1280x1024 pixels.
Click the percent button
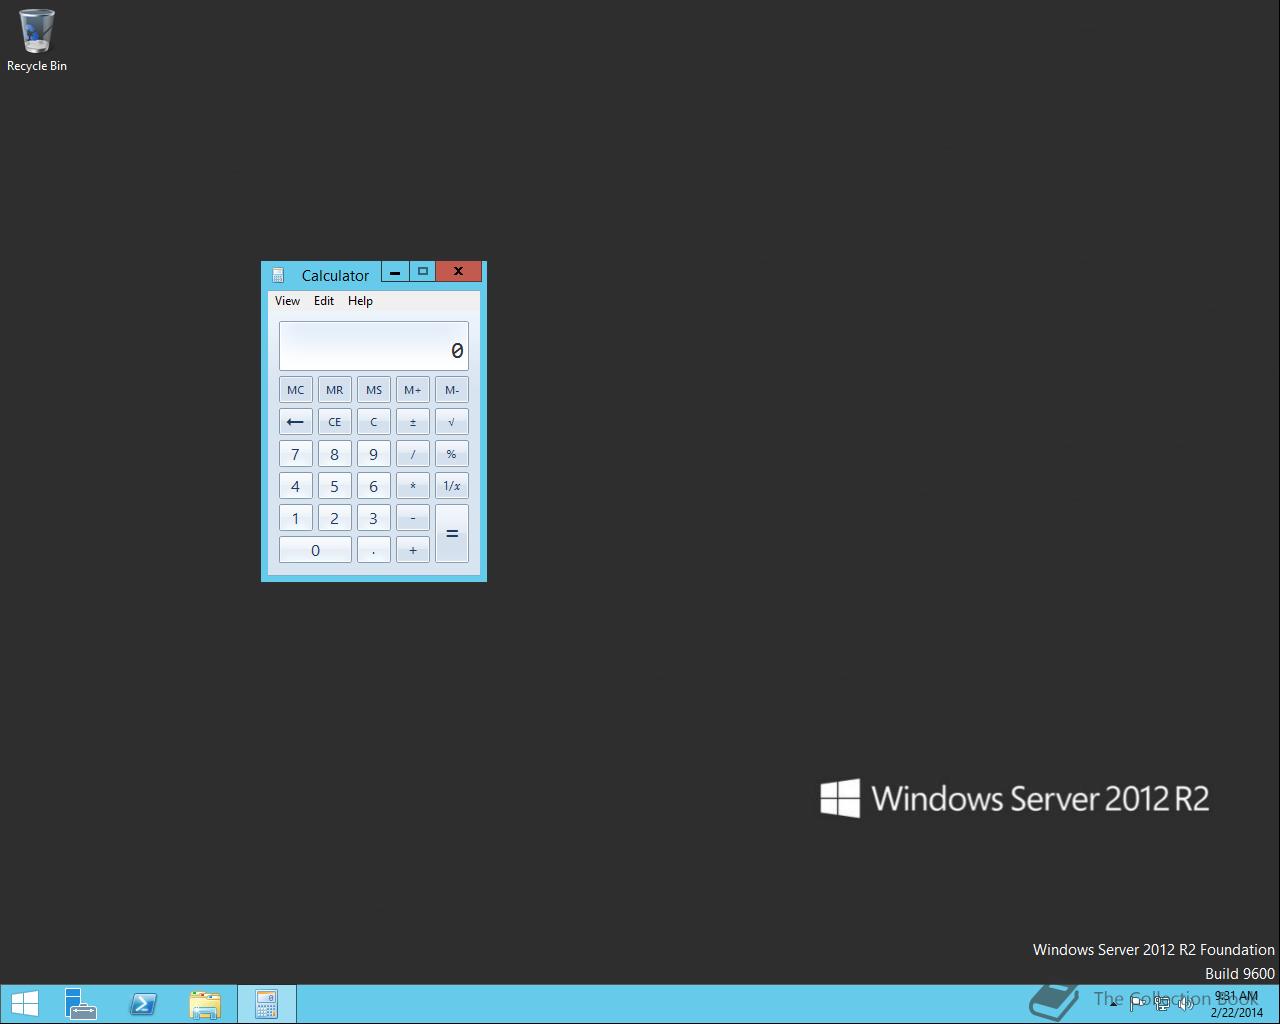click(x=451, y=454)
